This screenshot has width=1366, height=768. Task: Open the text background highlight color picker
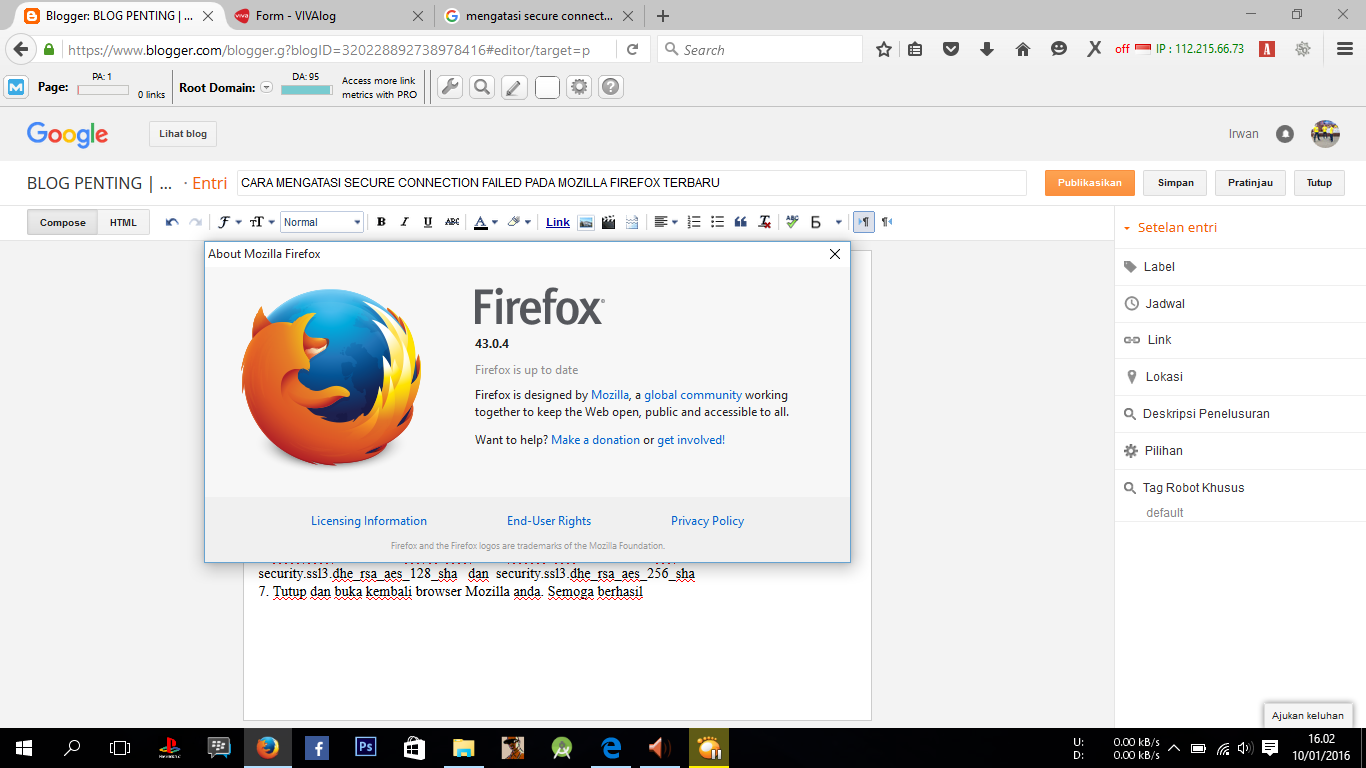coord(519,222)
